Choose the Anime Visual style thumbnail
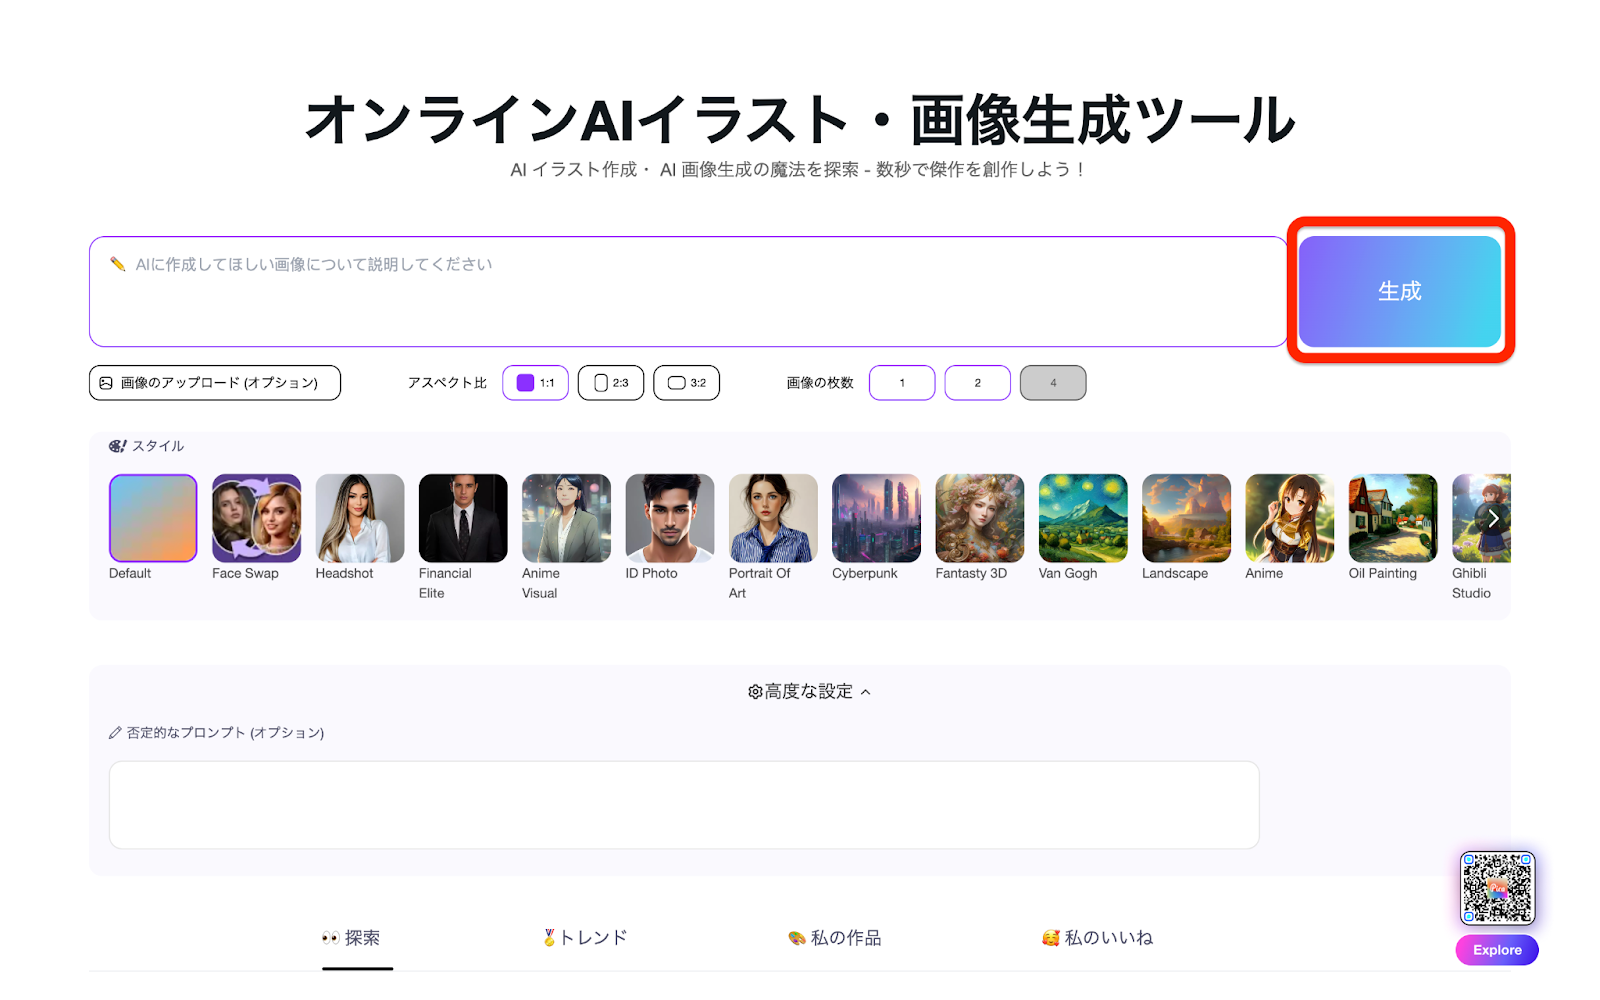 [566, 518]
